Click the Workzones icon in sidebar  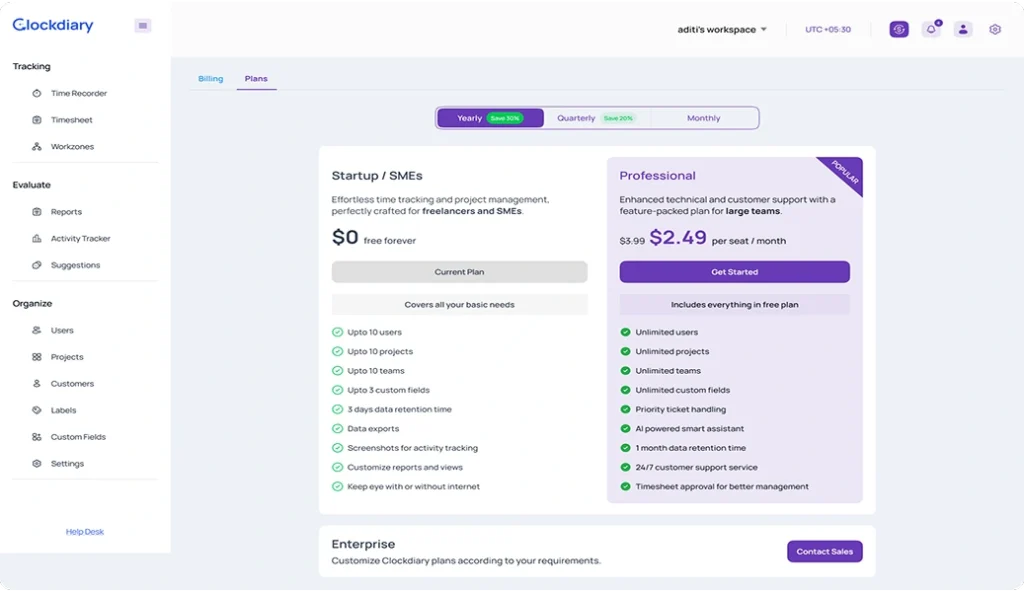(37, 147)
